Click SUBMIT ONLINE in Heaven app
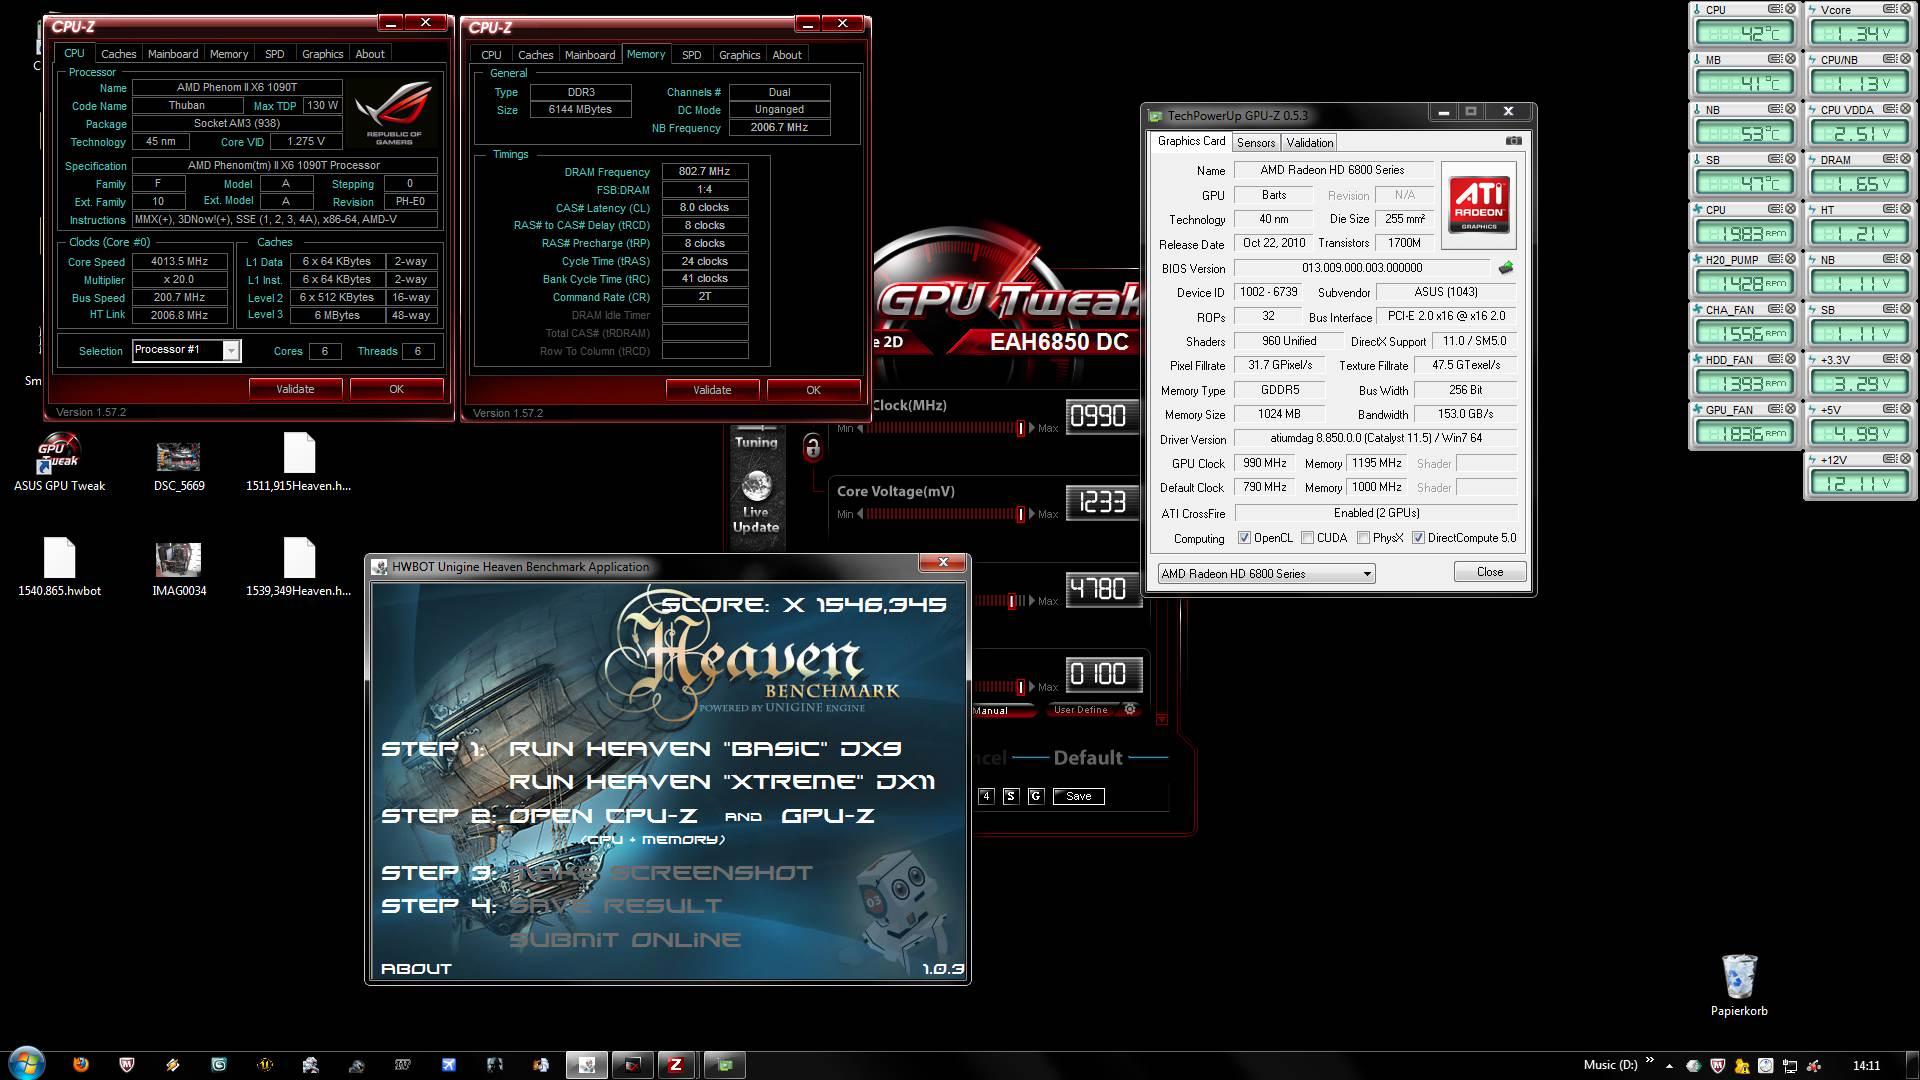This screenshot has width=1920, height=1080. point(625,940)
